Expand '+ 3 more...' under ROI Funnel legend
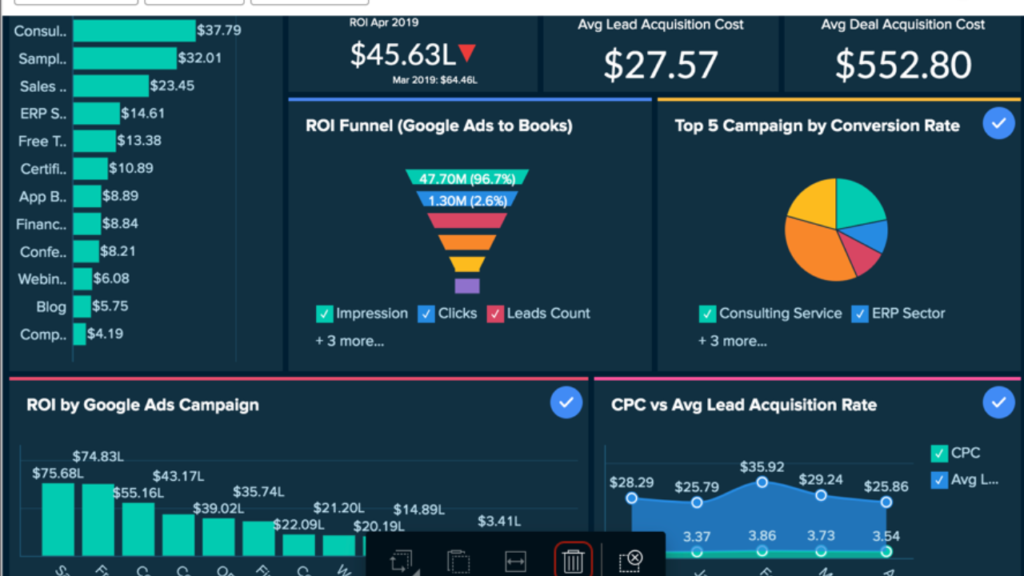 (349, 341)
